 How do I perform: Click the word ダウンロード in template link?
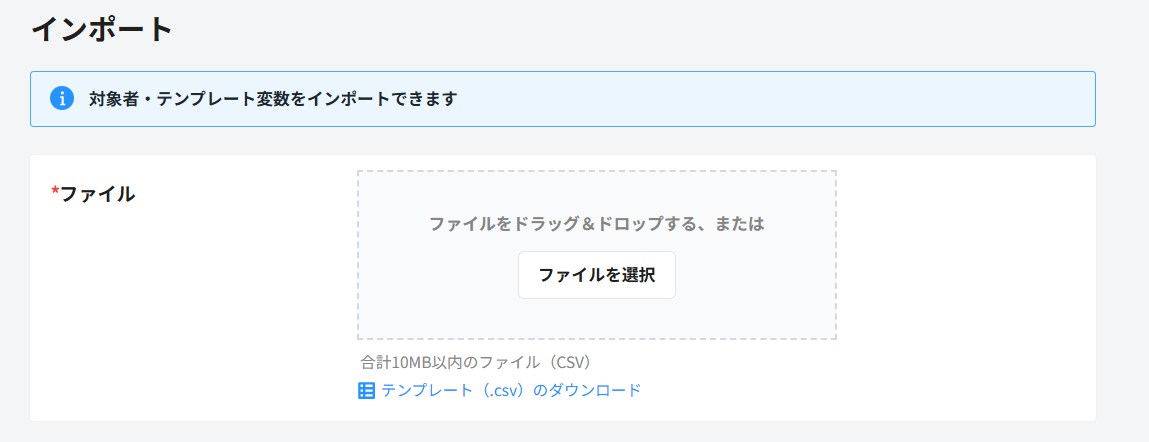[x=595, y=391]
